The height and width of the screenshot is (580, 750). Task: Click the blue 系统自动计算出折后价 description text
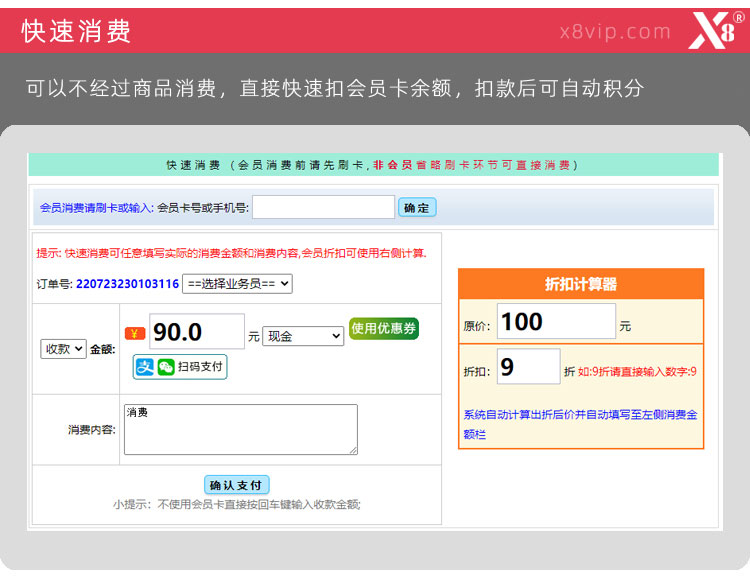tap(580, 424)
